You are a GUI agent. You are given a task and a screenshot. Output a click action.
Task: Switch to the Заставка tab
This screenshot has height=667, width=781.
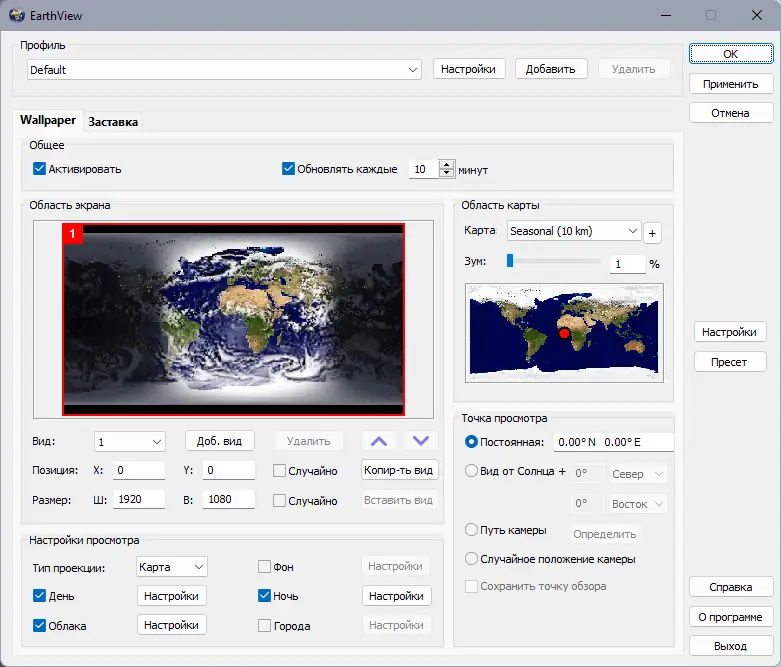(x=113, y=122)
